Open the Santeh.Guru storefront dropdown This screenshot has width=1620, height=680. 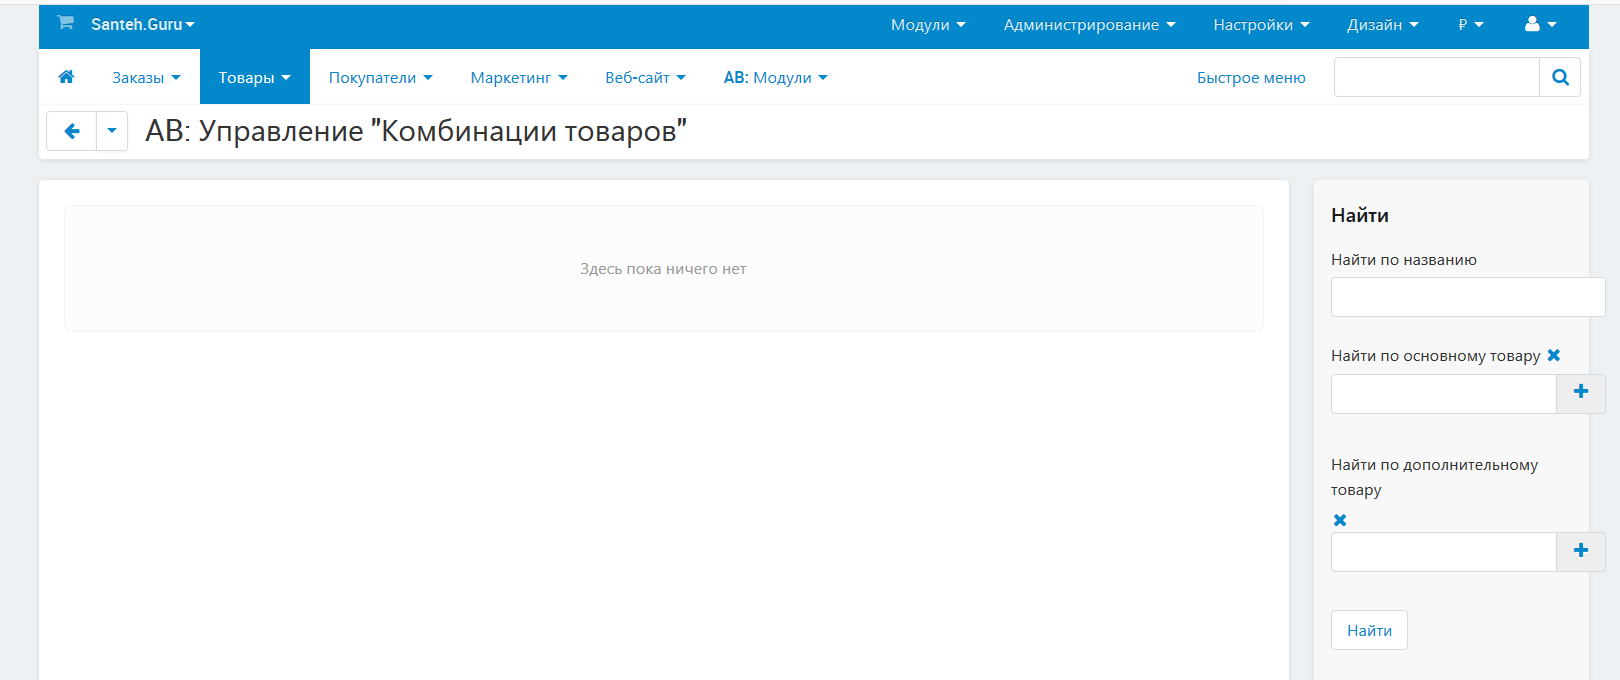coord(143,24)
